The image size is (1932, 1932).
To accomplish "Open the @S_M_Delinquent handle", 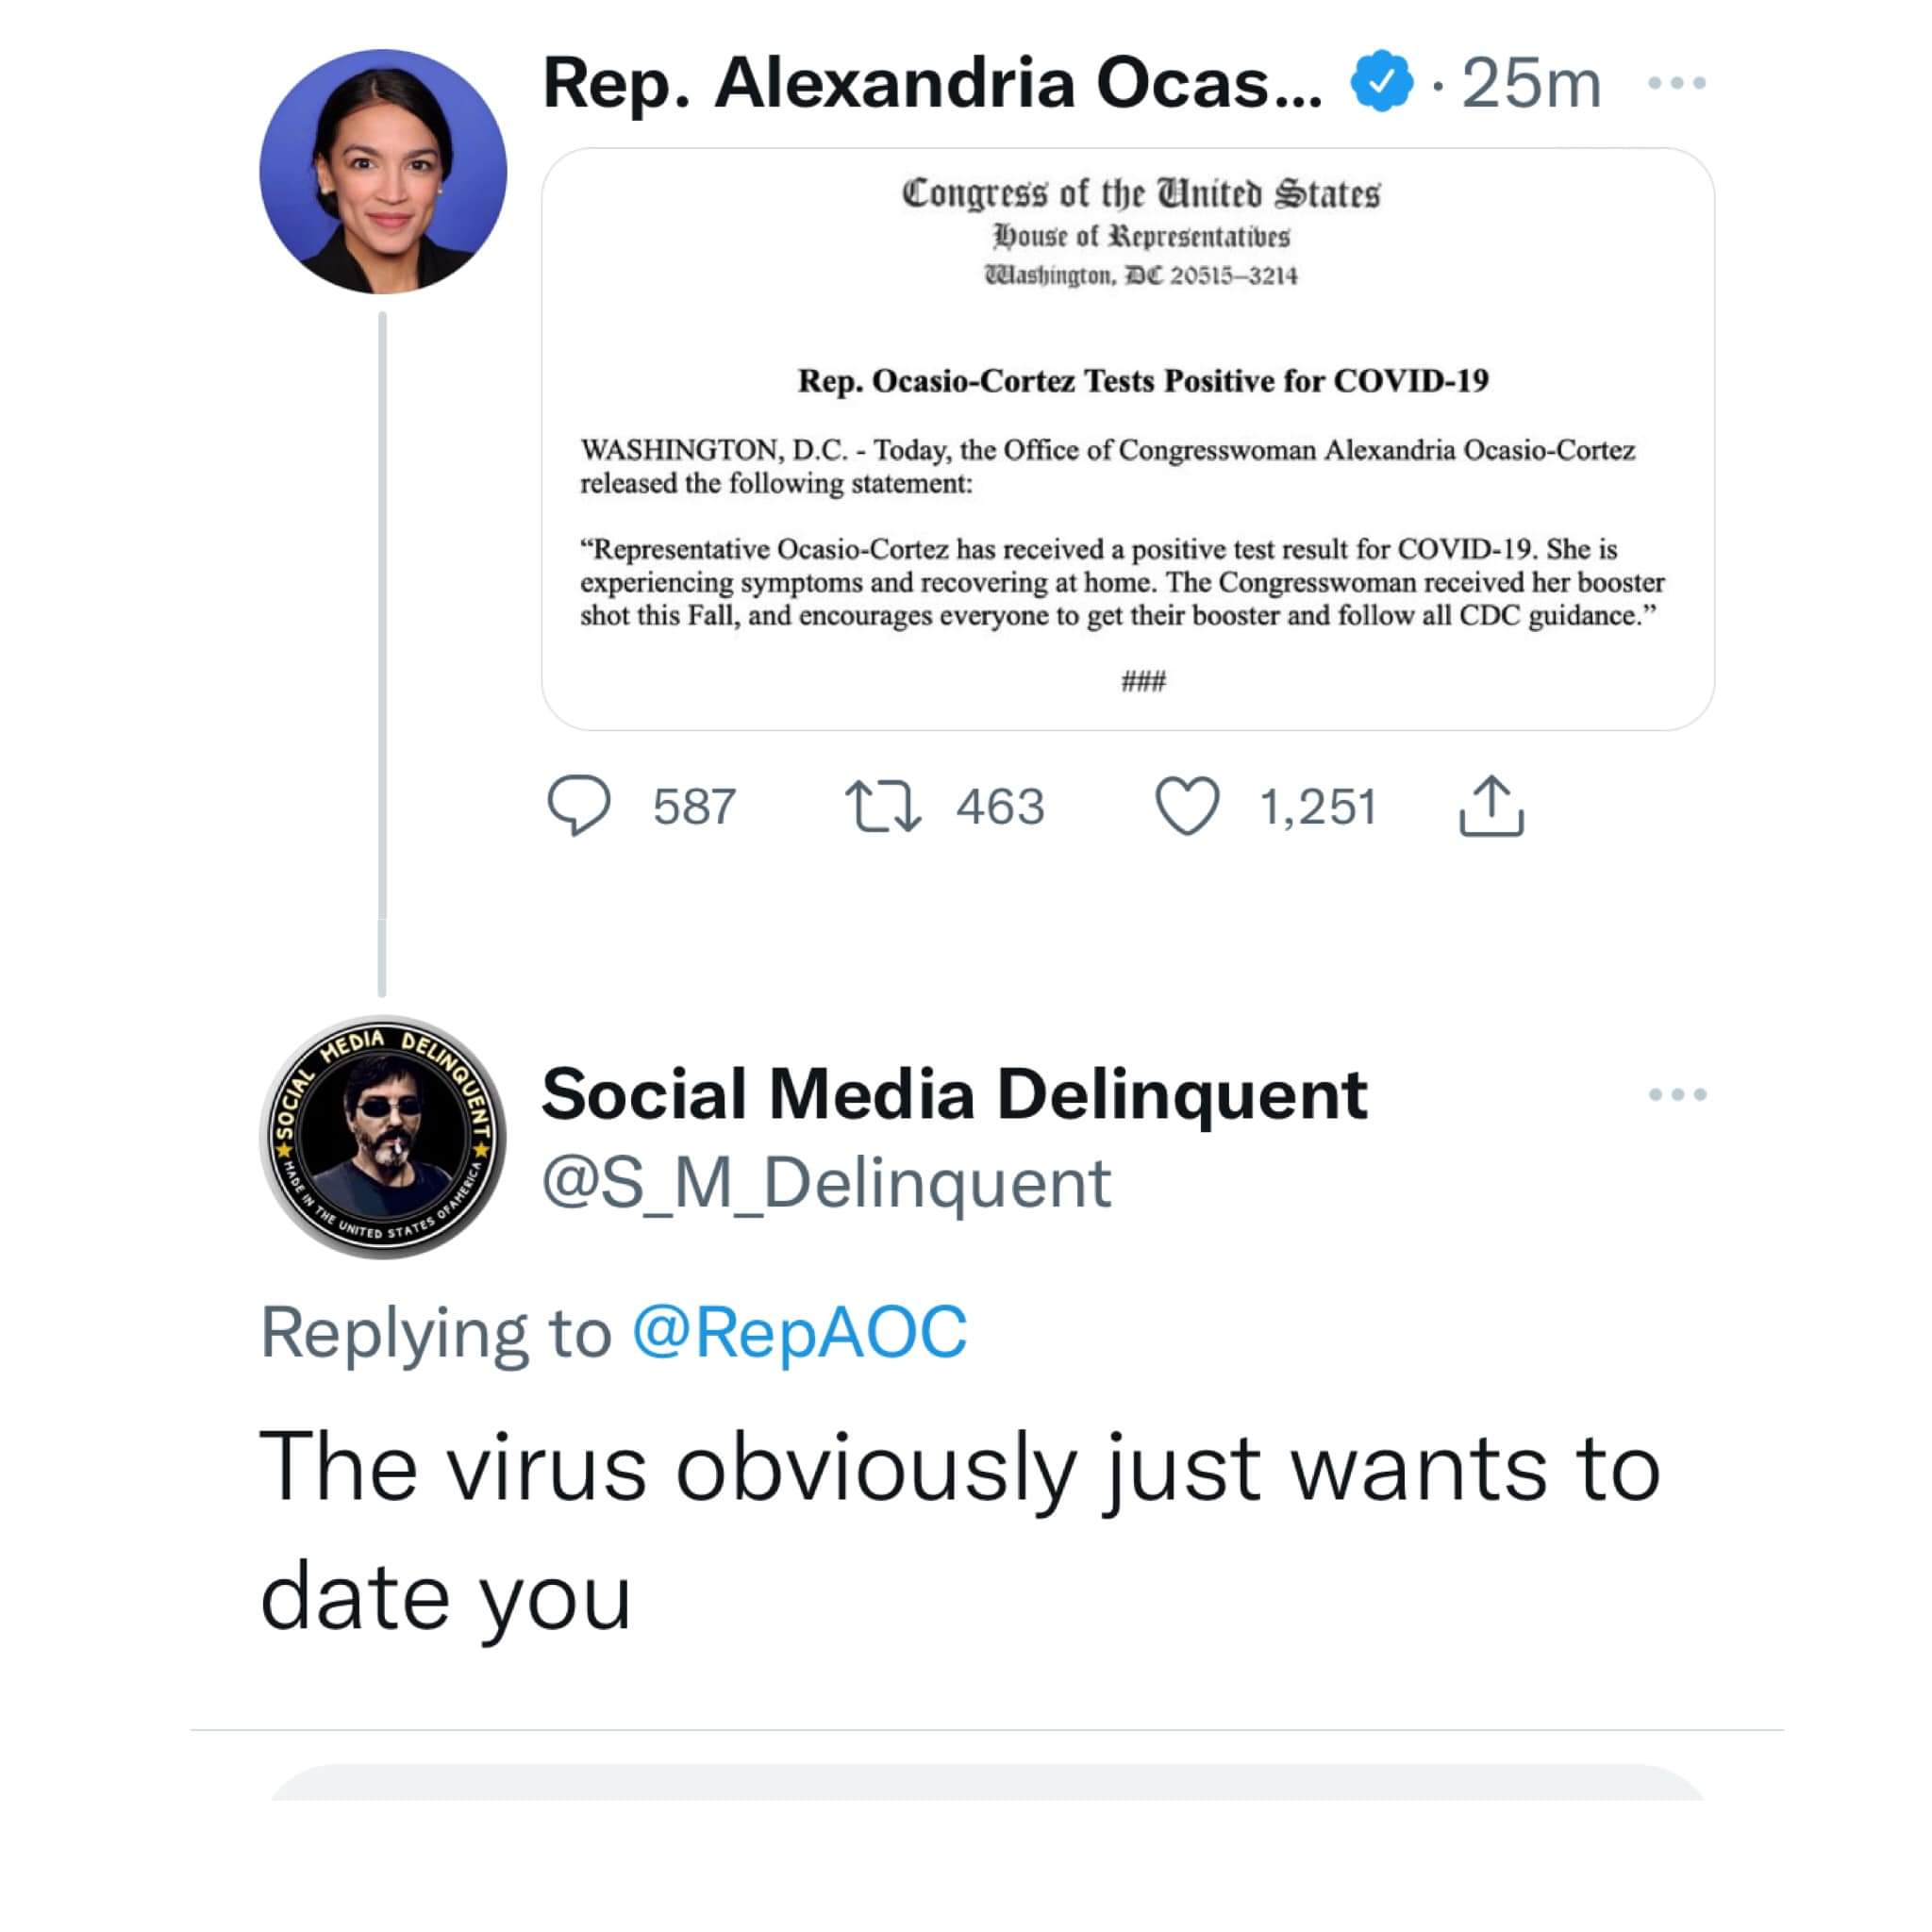I will point(826,1182).
